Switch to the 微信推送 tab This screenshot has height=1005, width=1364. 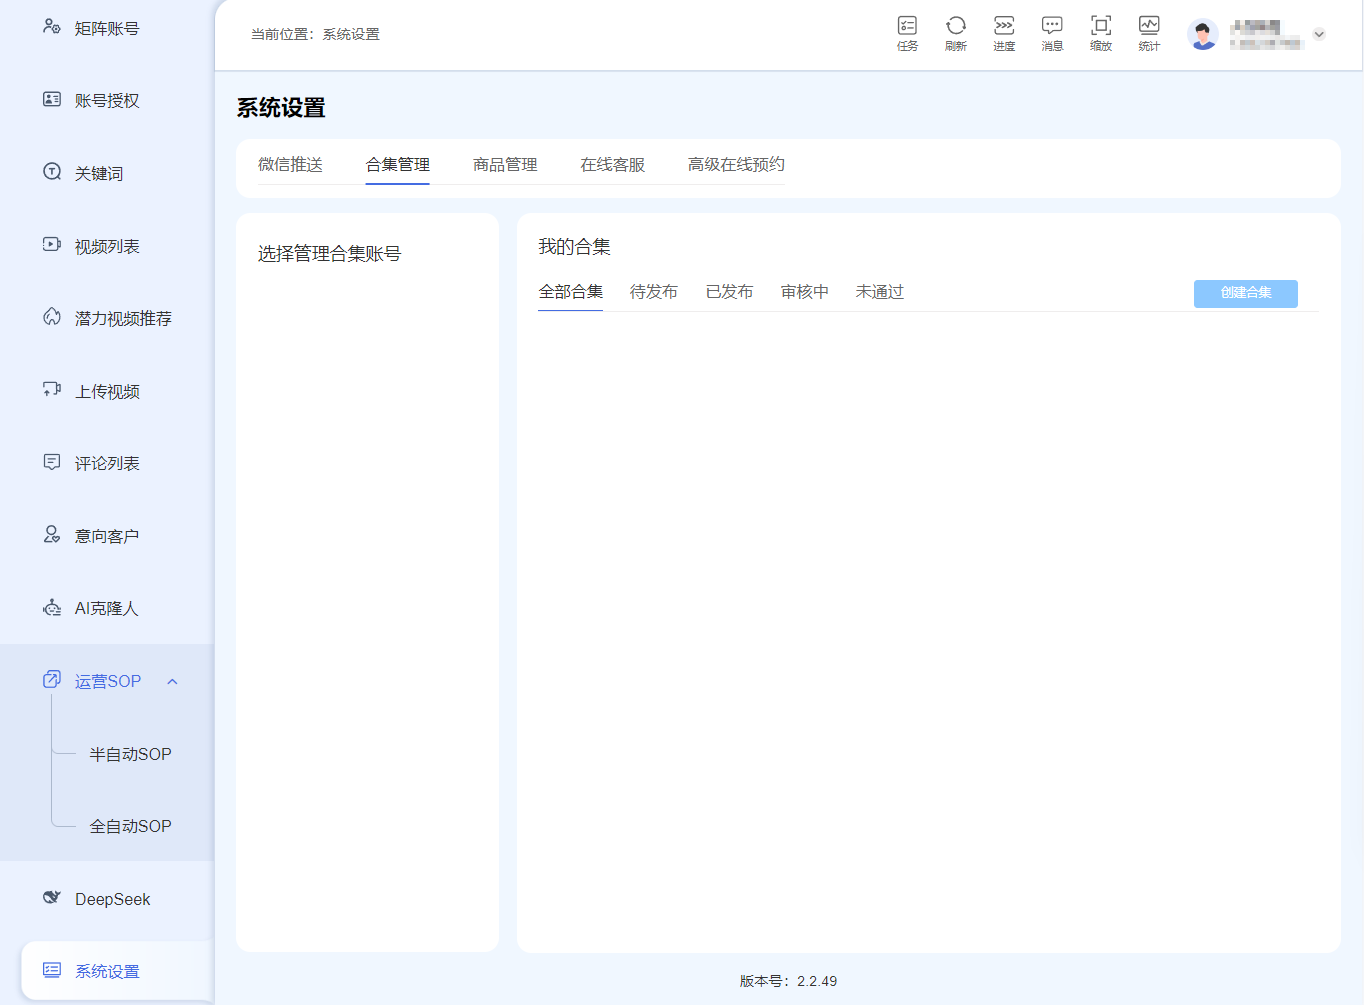290,165
